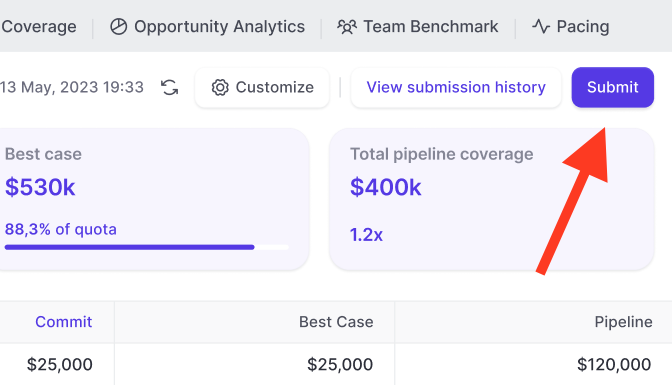Click the Opportunity Analytics pie chart icon
This screenshot has width=672, height=385.
point(118,27)
